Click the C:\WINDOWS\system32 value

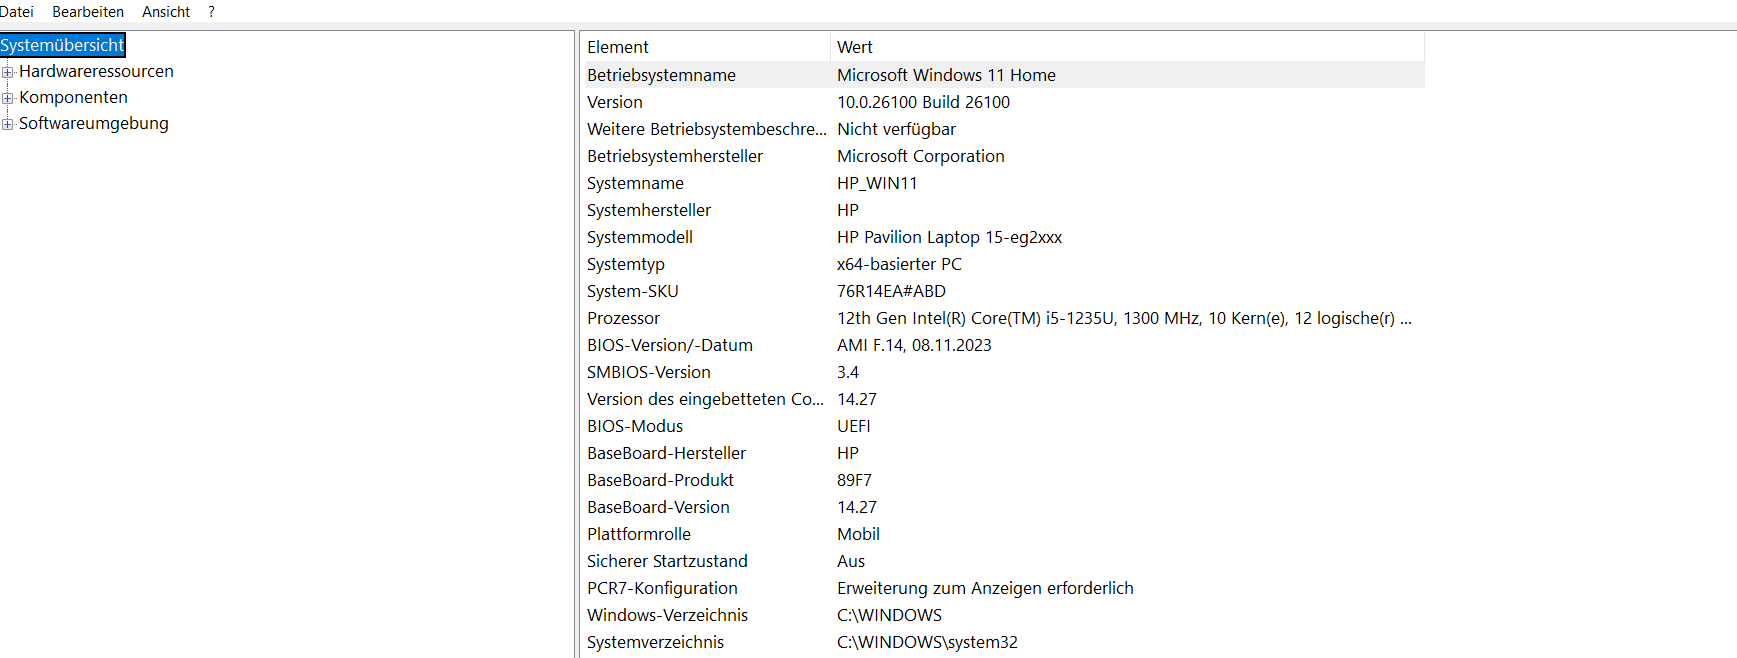point(927,642)
